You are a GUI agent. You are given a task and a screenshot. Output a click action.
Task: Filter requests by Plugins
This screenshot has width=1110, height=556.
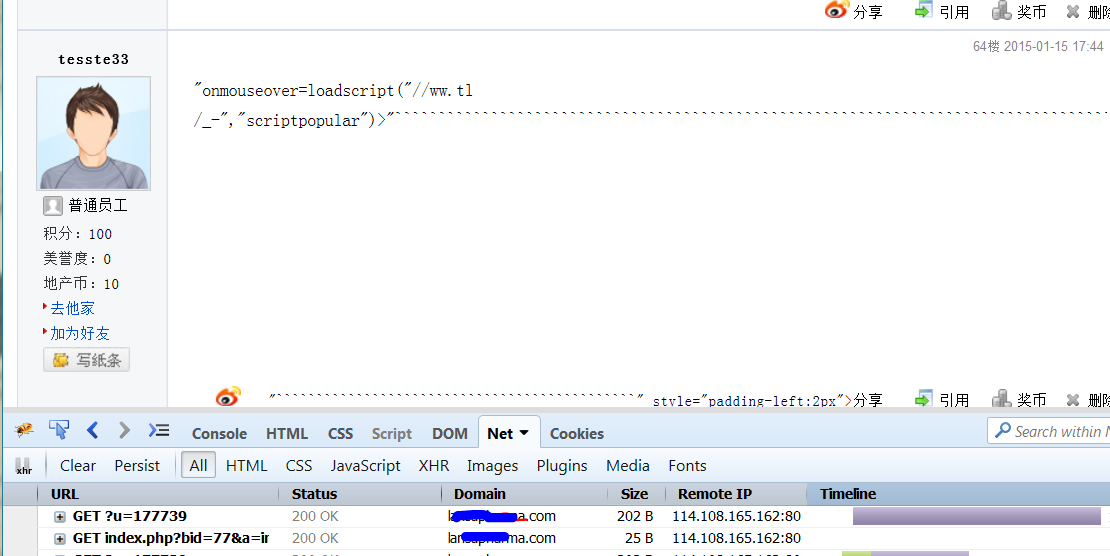(562, 465)
